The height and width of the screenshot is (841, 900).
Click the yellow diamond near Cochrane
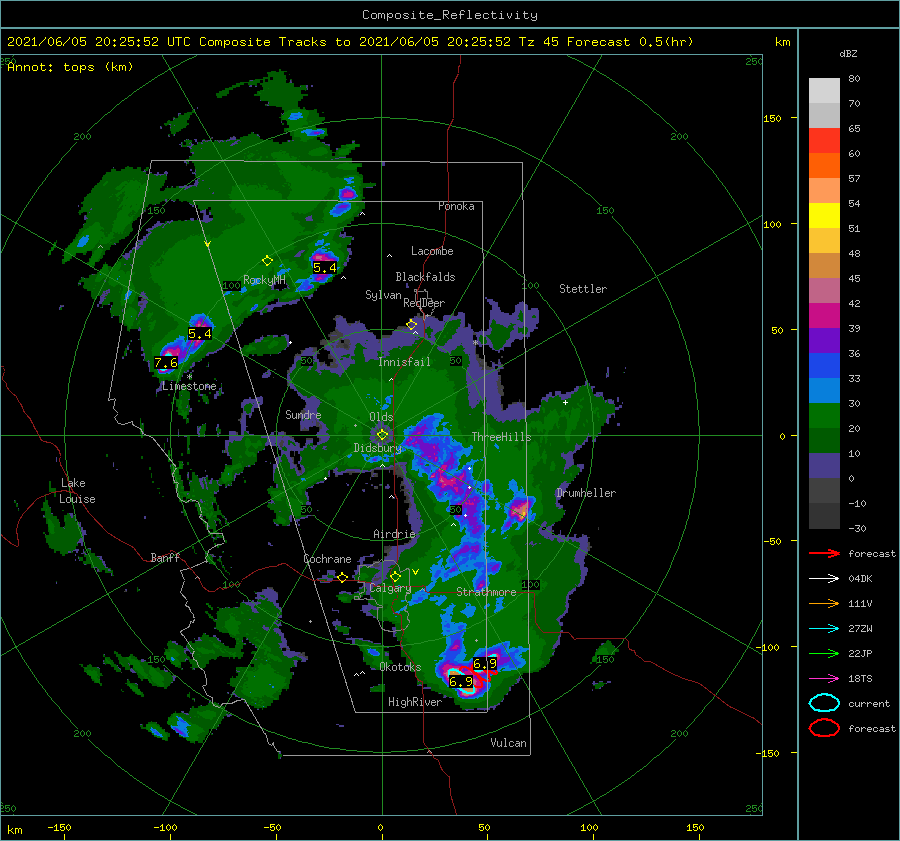click(342, 577)
